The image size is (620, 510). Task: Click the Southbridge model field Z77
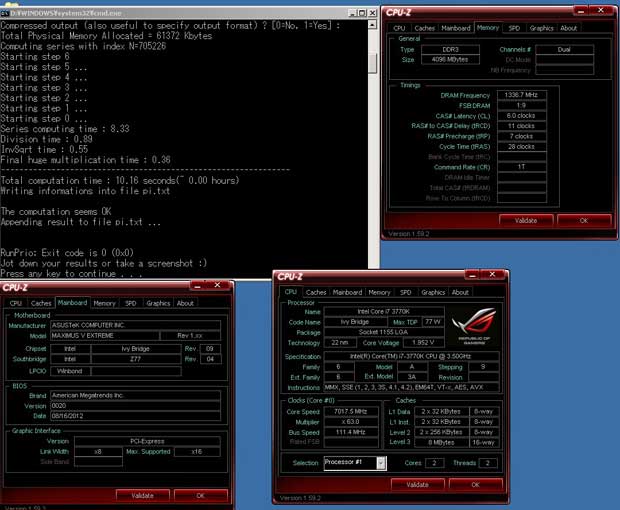click(x=136, y=359)
